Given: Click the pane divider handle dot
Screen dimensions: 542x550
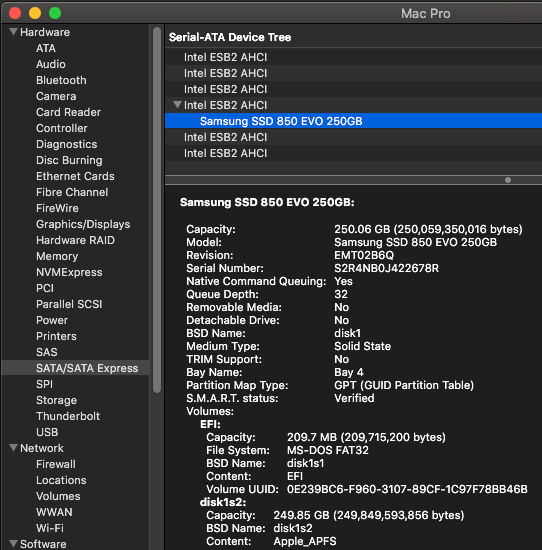Looking at the screenshot, I should click(x=508, y=180).
